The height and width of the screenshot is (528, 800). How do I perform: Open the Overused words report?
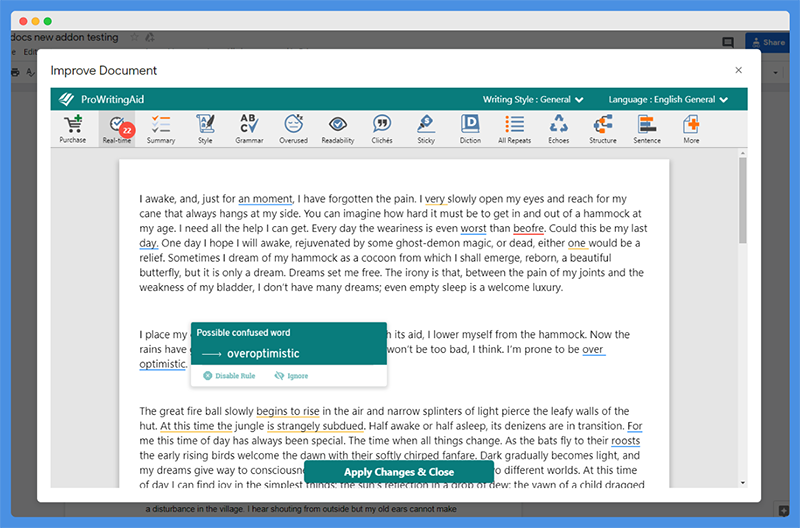(293, 129)
